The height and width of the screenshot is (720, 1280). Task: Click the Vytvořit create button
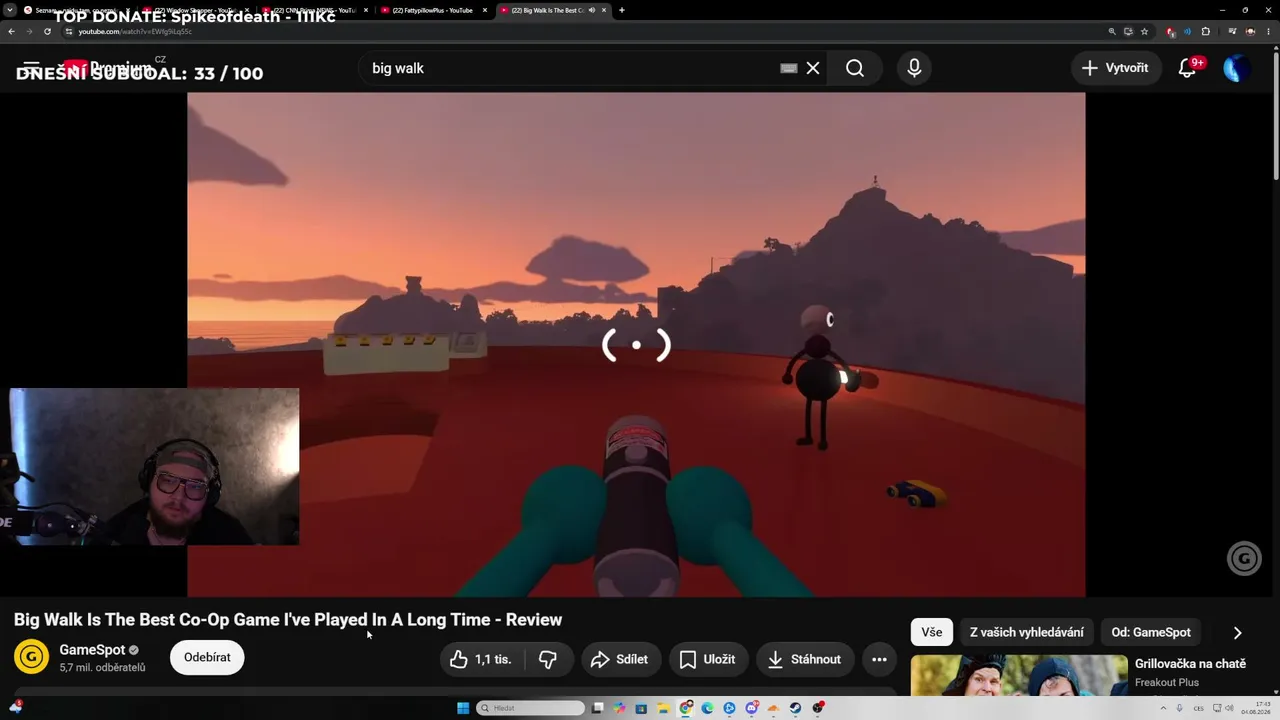click(x=1115, y=68)
